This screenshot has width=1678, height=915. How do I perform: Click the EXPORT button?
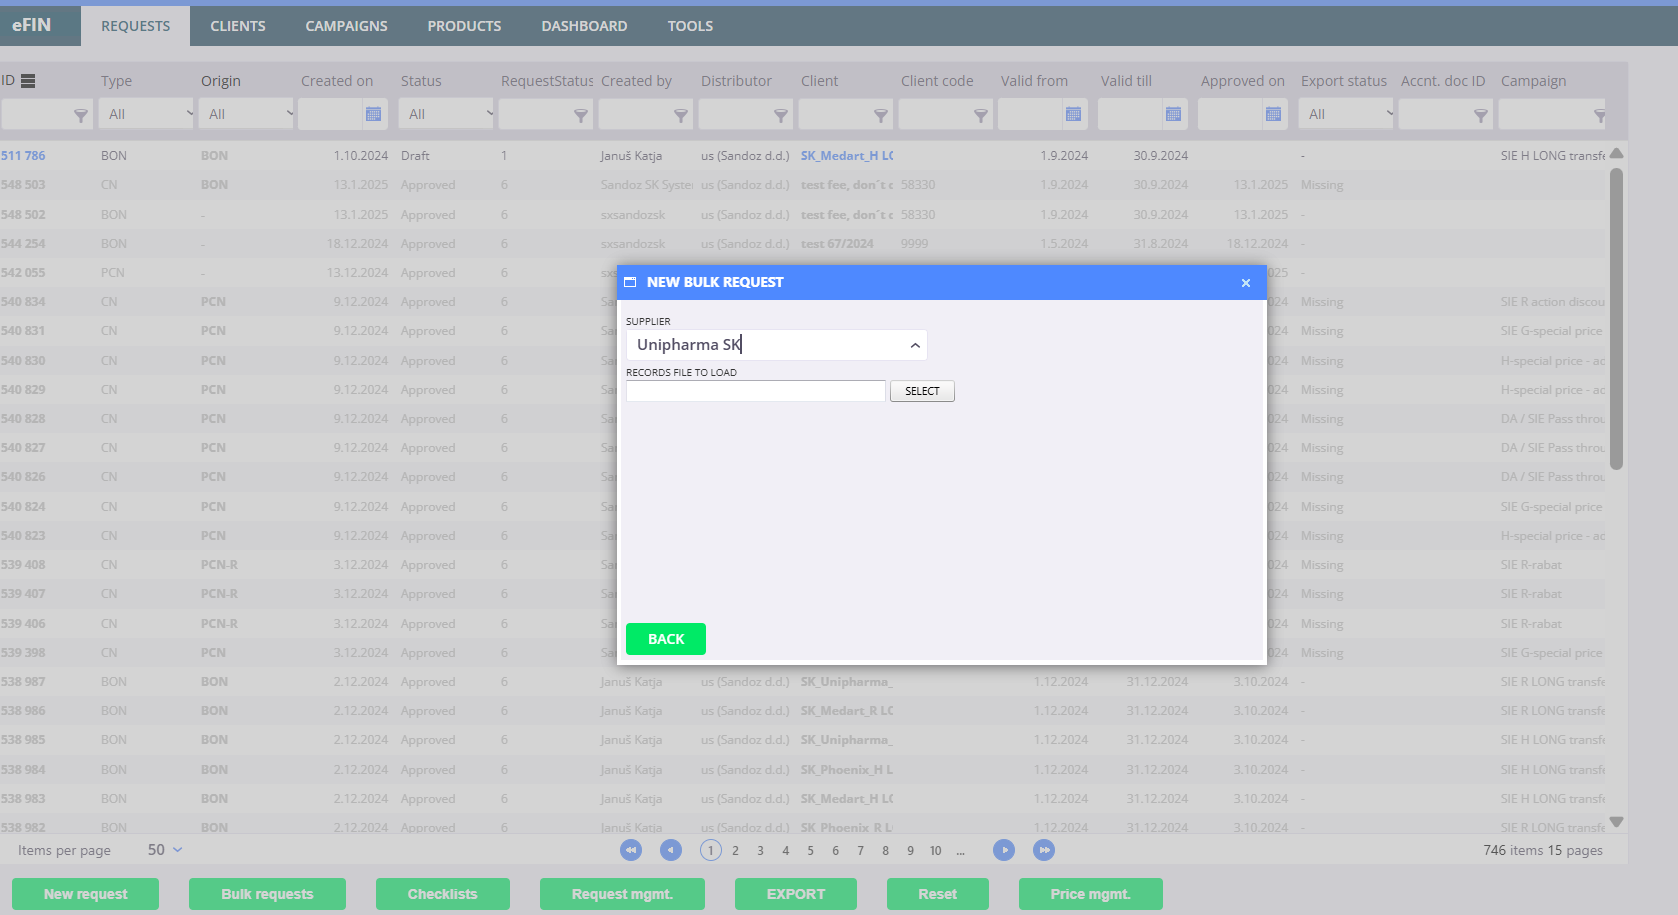(796, 894)
